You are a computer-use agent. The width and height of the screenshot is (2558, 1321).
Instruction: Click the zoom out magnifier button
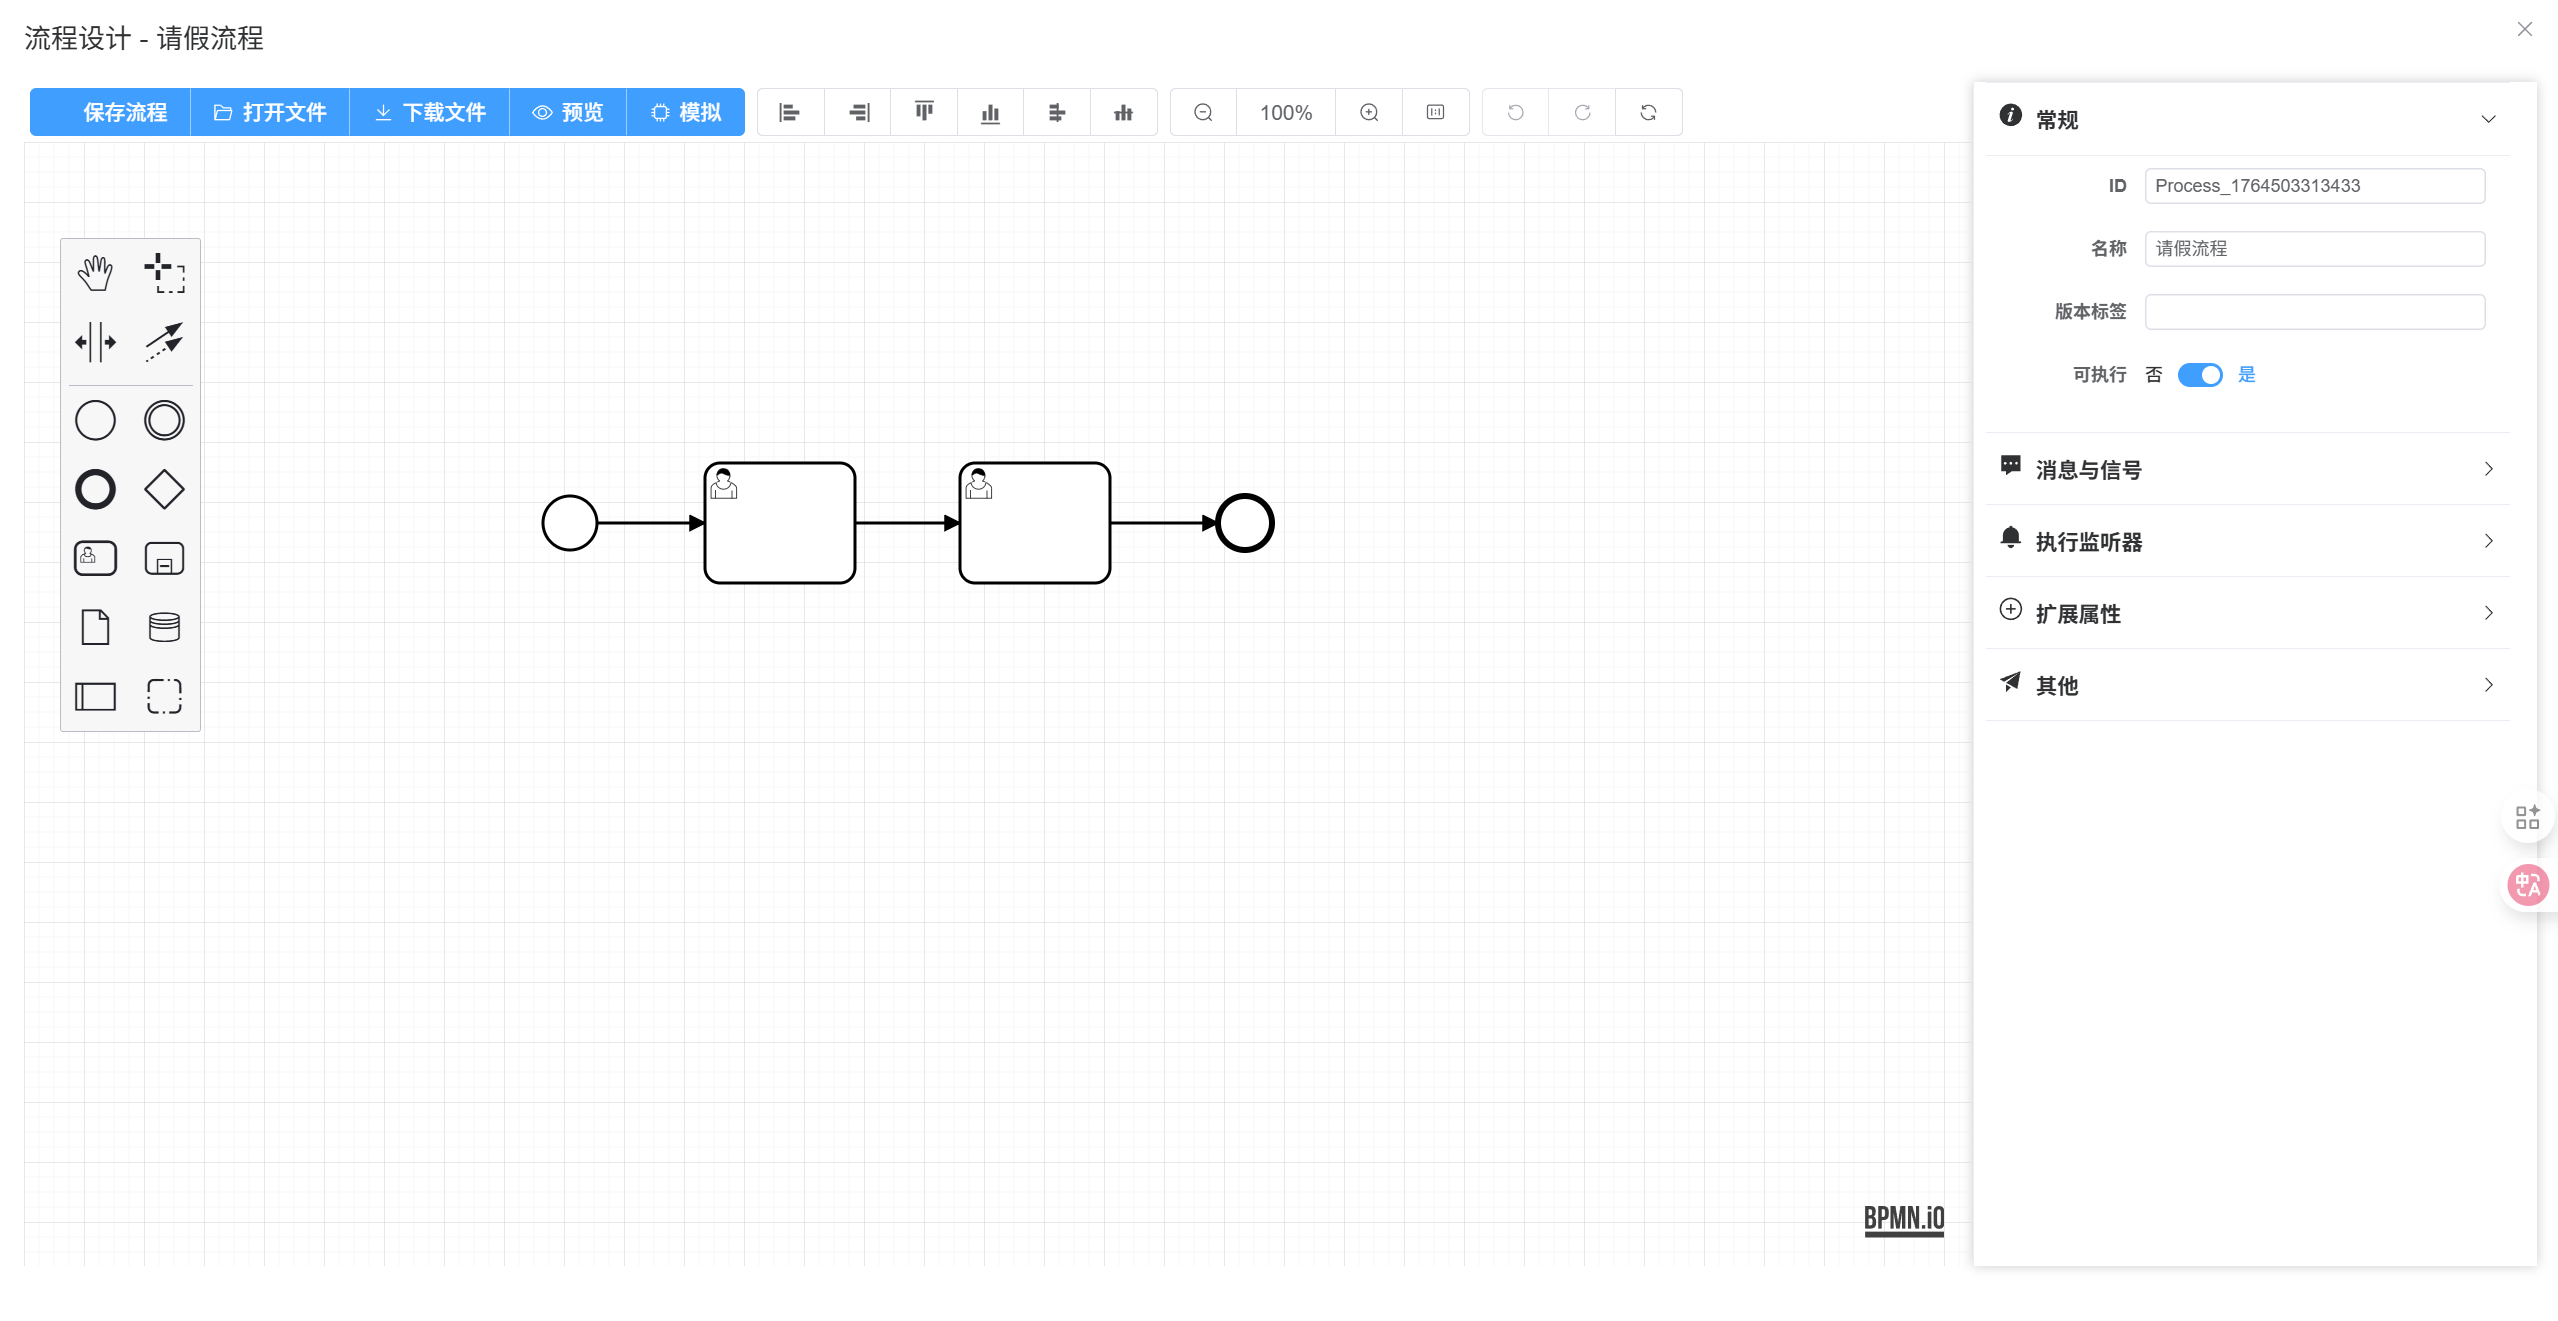point(1203,113)
